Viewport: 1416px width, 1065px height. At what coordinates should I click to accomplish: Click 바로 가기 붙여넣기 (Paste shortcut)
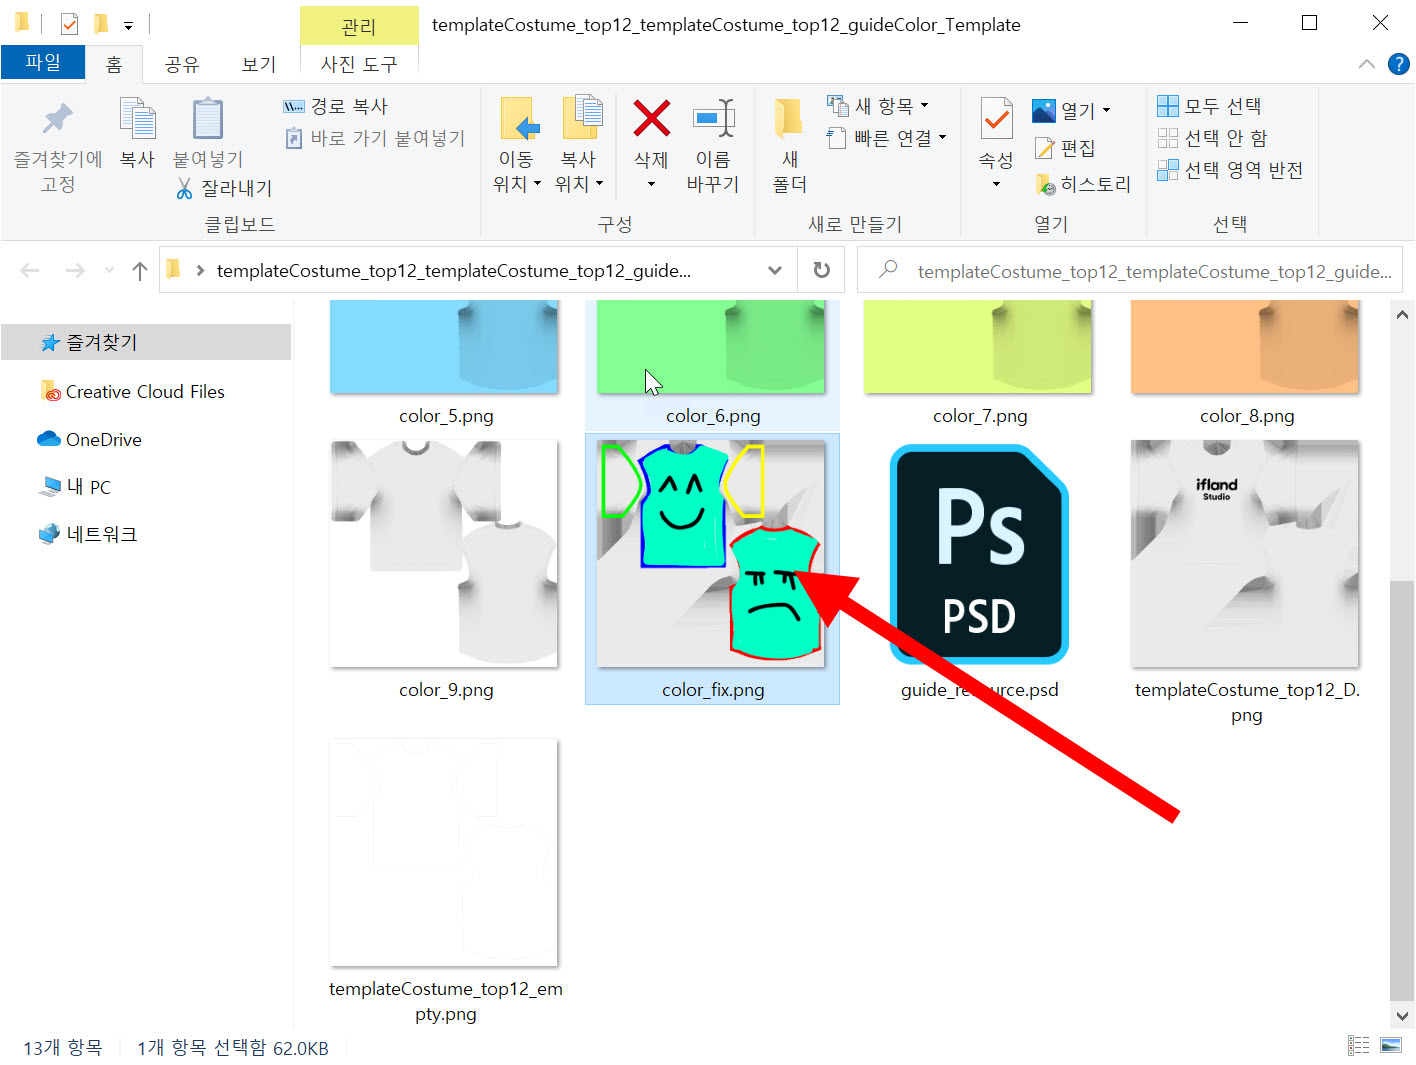(376, 138)
